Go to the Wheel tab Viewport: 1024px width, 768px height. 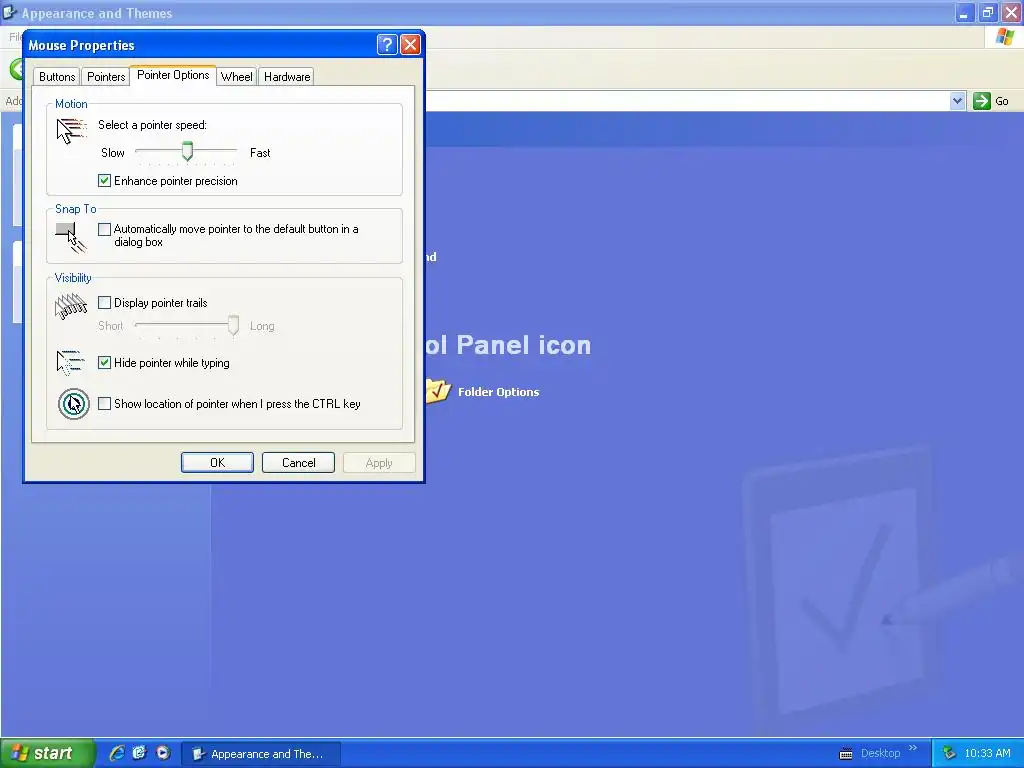(236, 76)
